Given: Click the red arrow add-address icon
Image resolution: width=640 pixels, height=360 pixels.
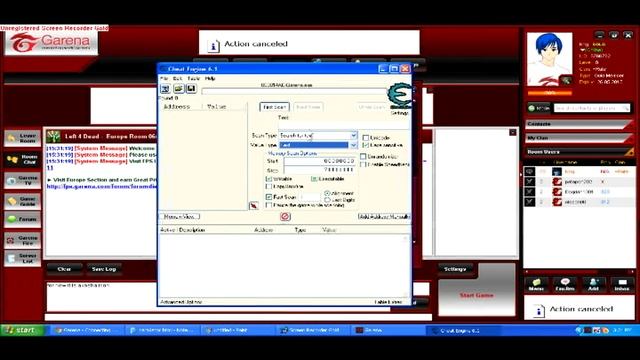Looking at the screenshot, I should pyautogui.click(x=253, y=206).
